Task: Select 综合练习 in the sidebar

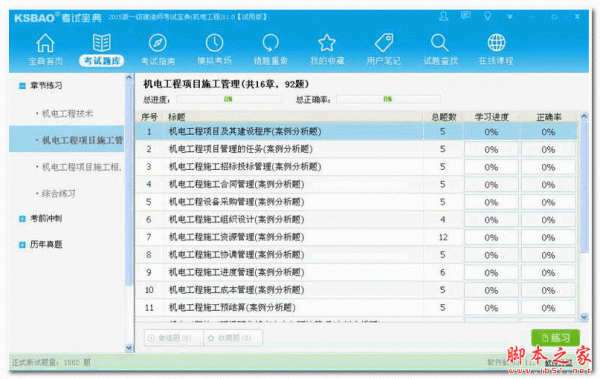Action: point(59,193)
